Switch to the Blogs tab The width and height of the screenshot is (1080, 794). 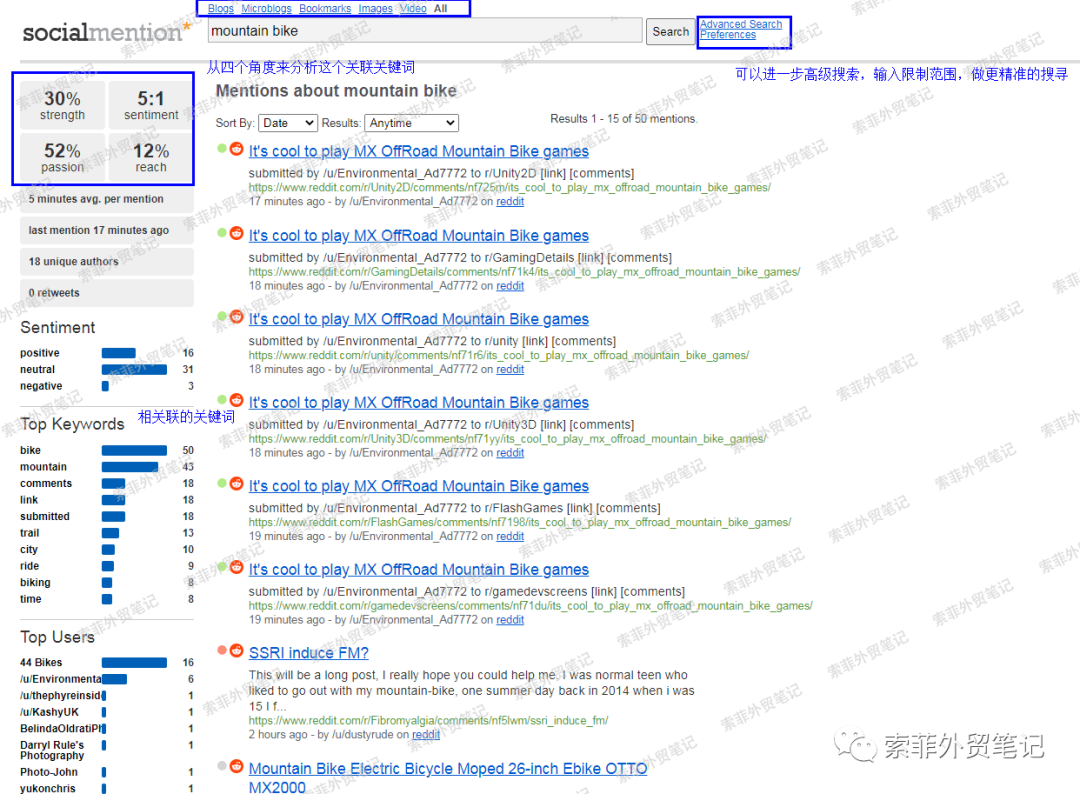pyautogui.click(x=220, y=8)
